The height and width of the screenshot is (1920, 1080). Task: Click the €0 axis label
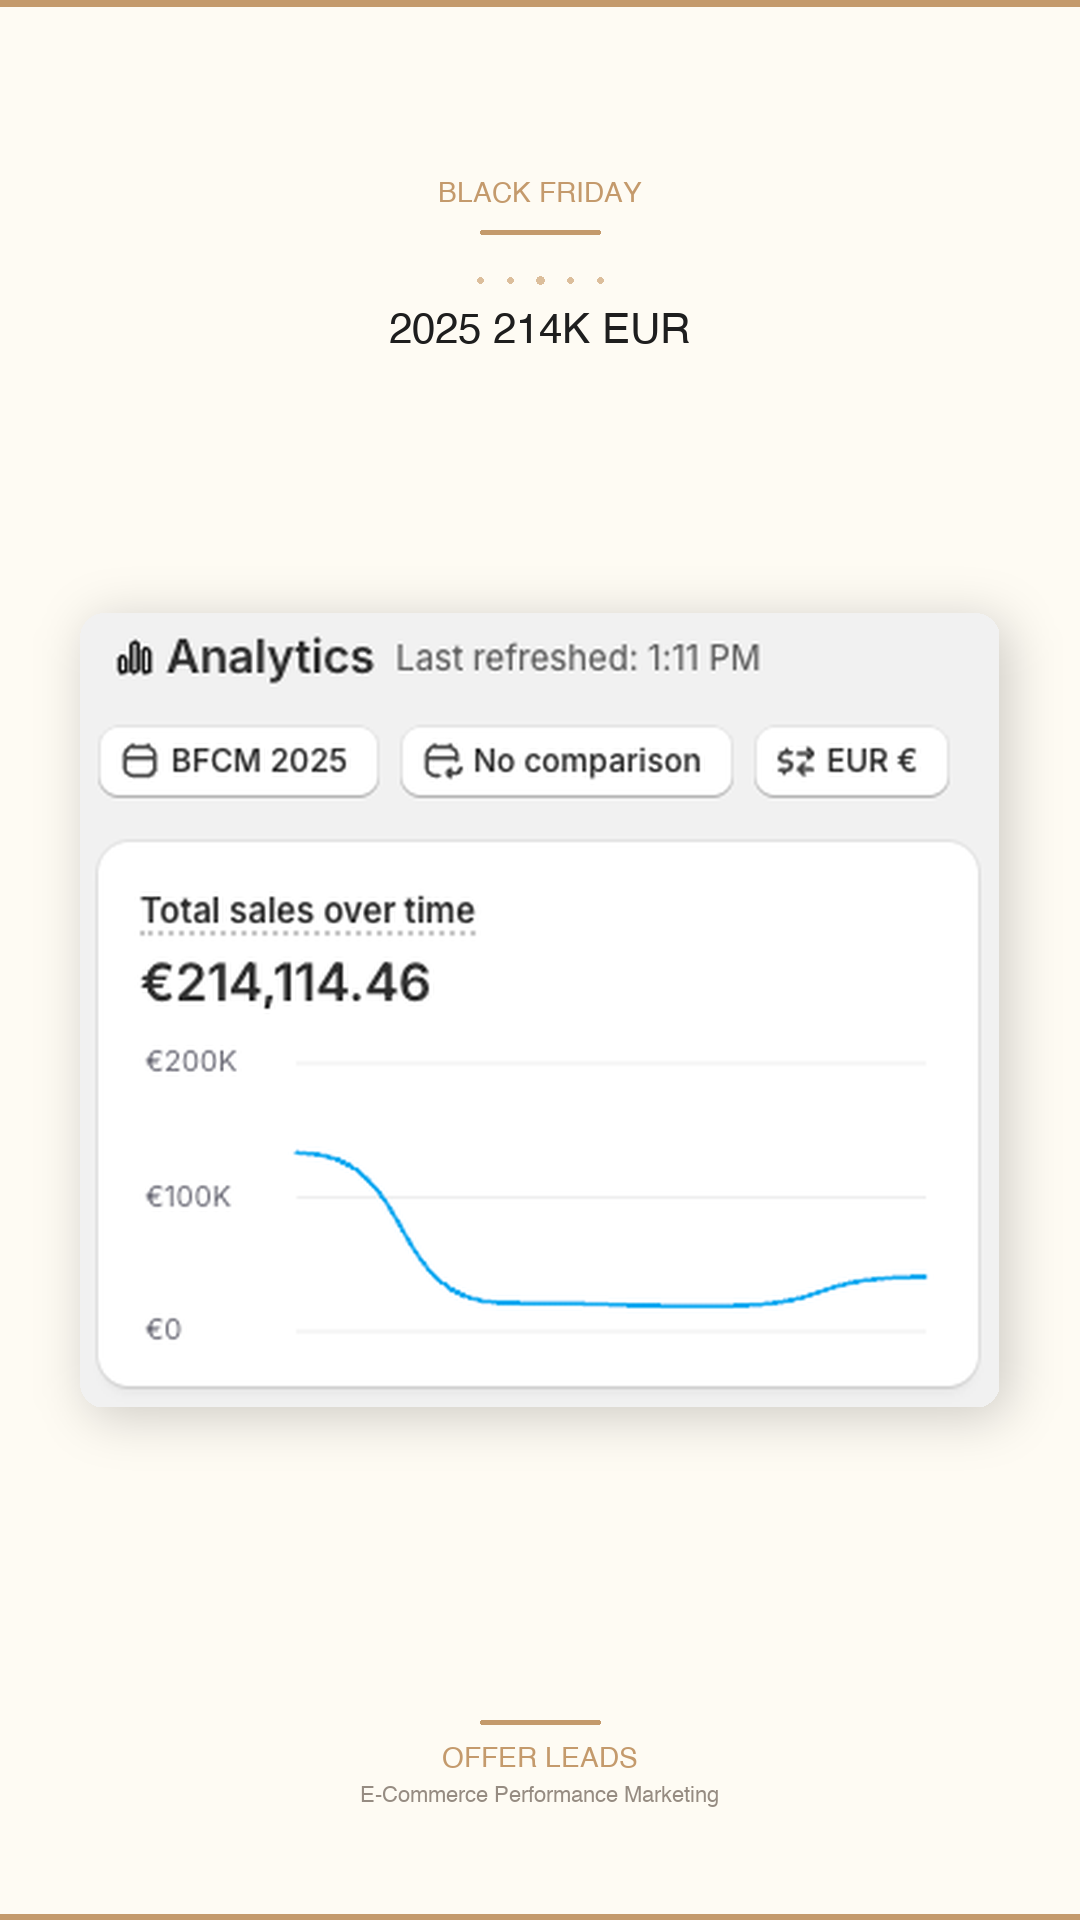click(x=163, y=1329)
